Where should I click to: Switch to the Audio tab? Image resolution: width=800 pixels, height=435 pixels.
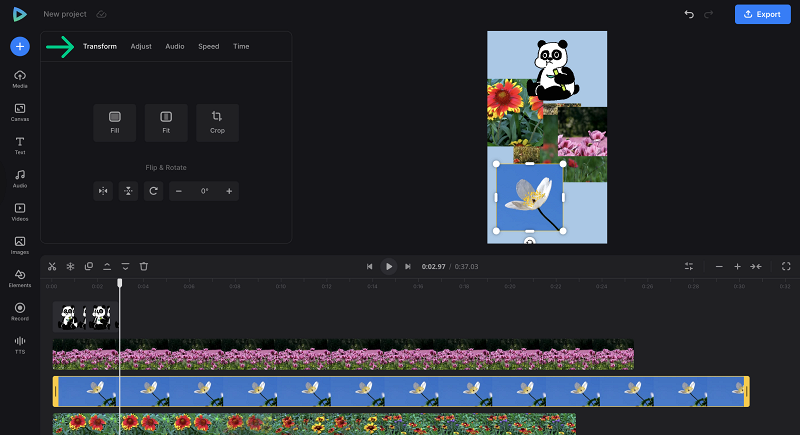point(174,46)
